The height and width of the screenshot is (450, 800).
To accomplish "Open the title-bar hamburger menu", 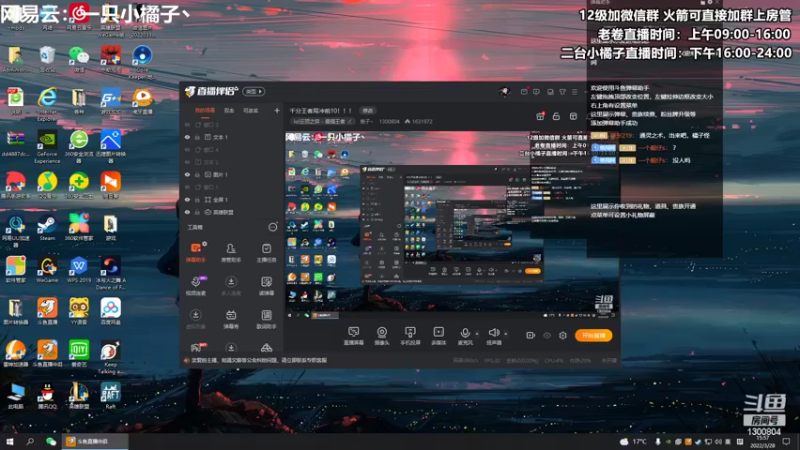I will 575,92.
